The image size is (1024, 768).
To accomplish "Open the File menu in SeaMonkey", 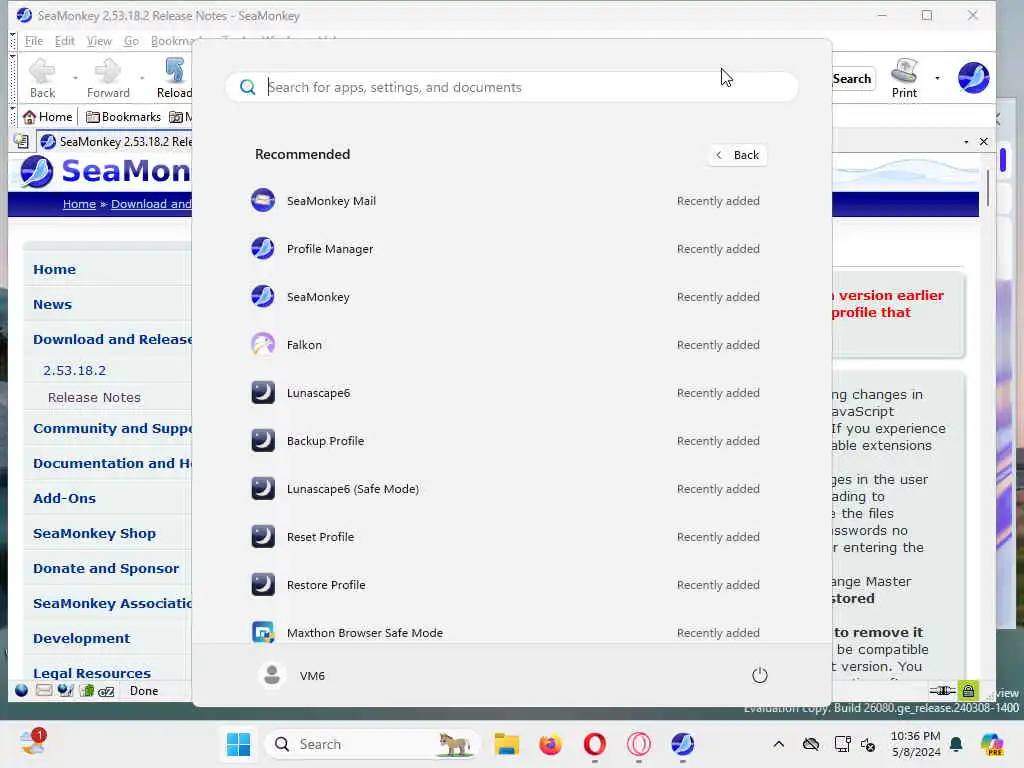I will 34,41.
